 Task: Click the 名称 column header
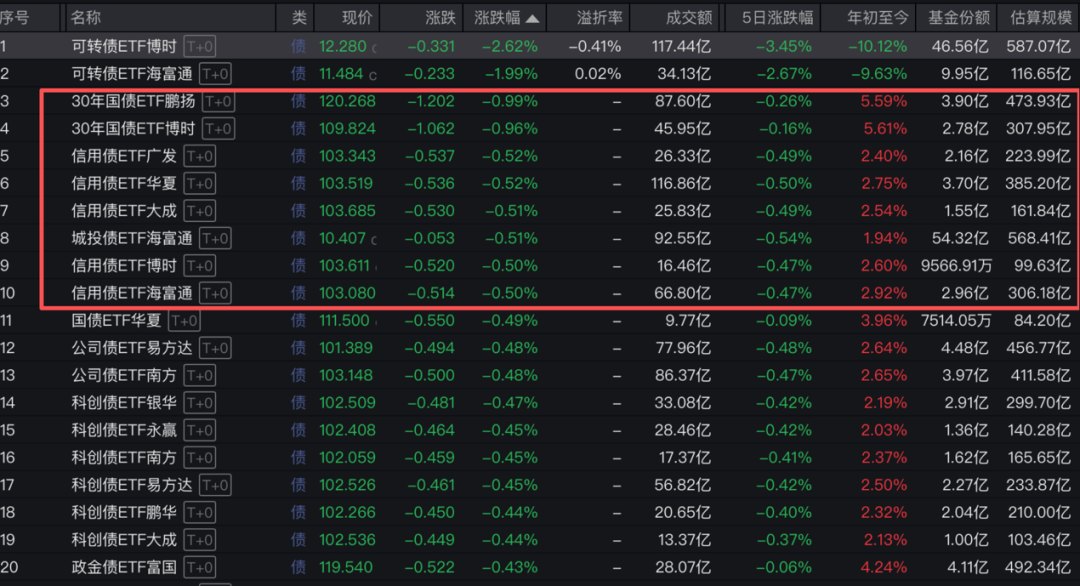coord(85,18)
